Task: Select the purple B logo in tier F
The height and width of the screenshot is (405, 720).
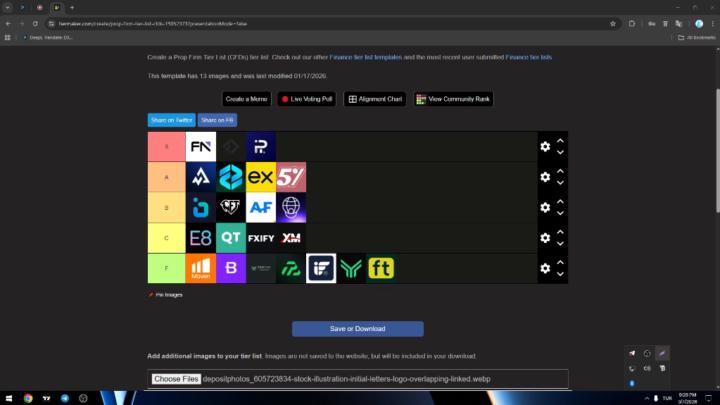Action: tap(231, 268)
